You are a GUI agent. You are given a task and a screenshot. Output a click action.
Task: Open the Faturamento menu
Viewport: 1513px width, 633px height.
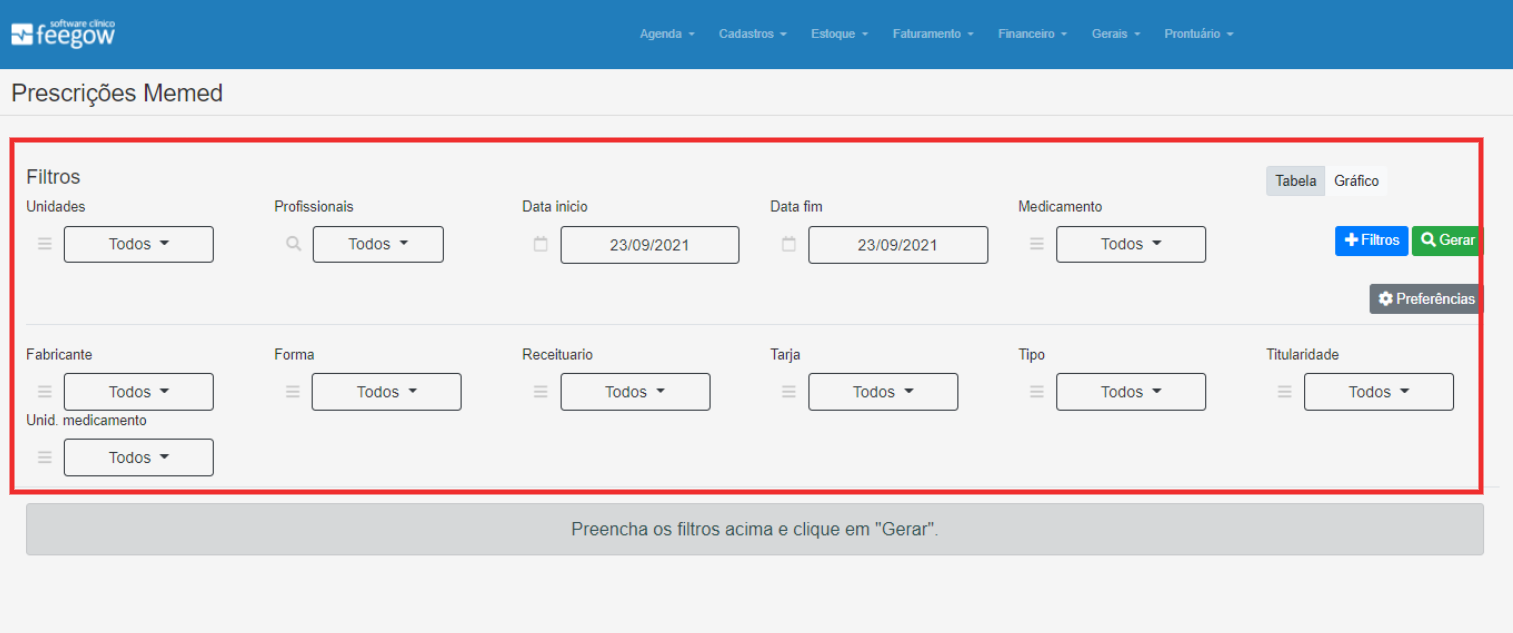pos(932,34)
